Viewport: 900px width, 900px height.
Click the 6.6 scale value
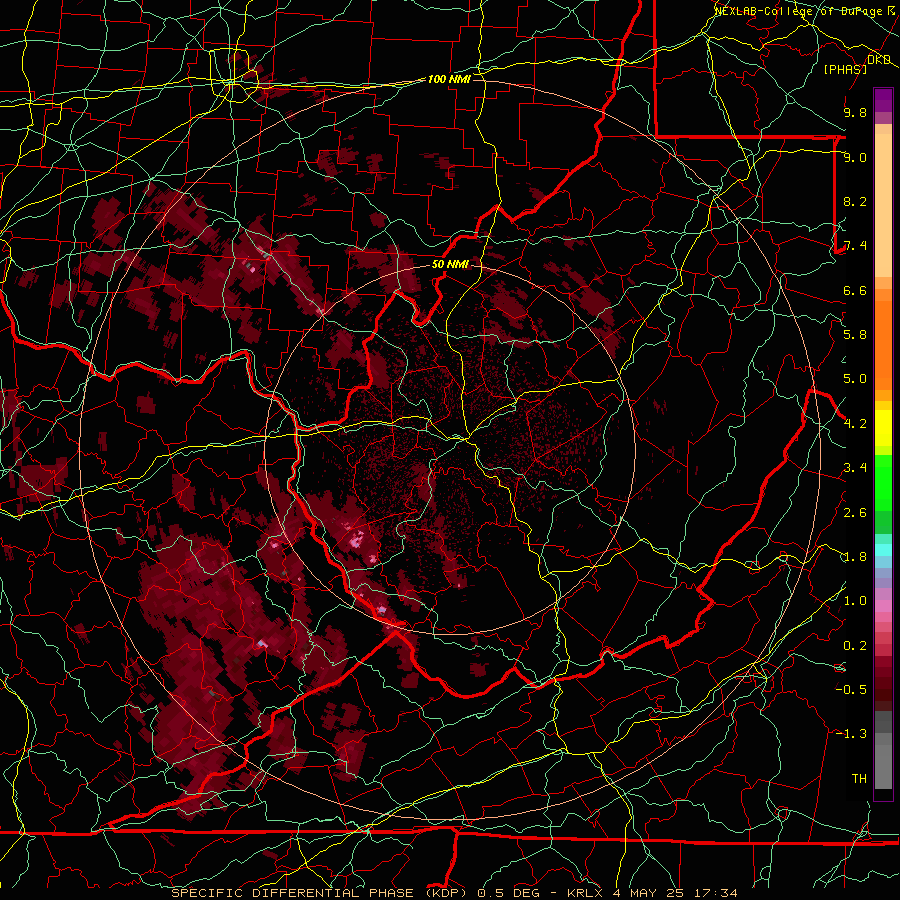pyautogui.click(x=855, y=290)
